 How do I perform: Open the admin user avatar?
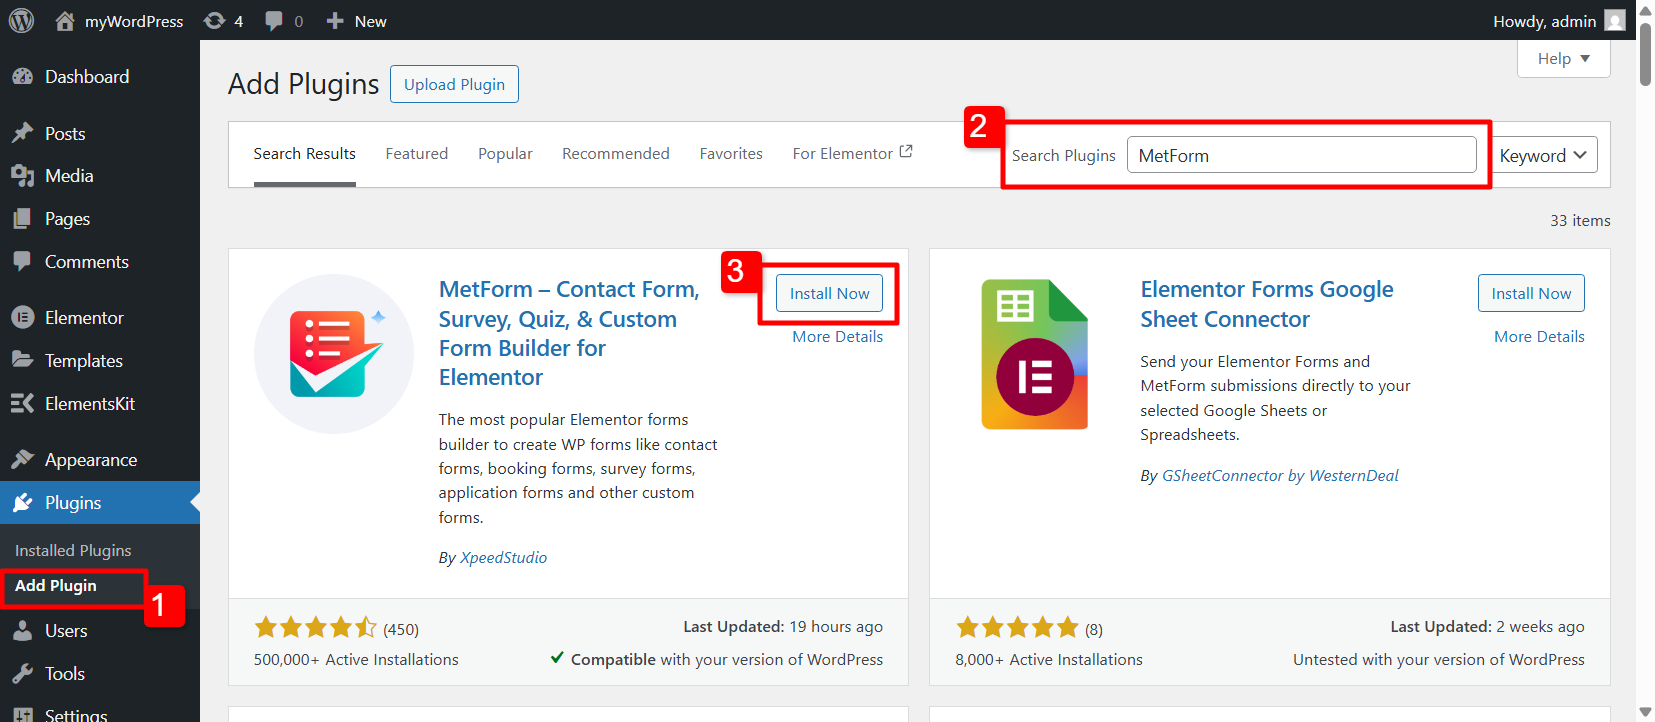(1615, 20)
